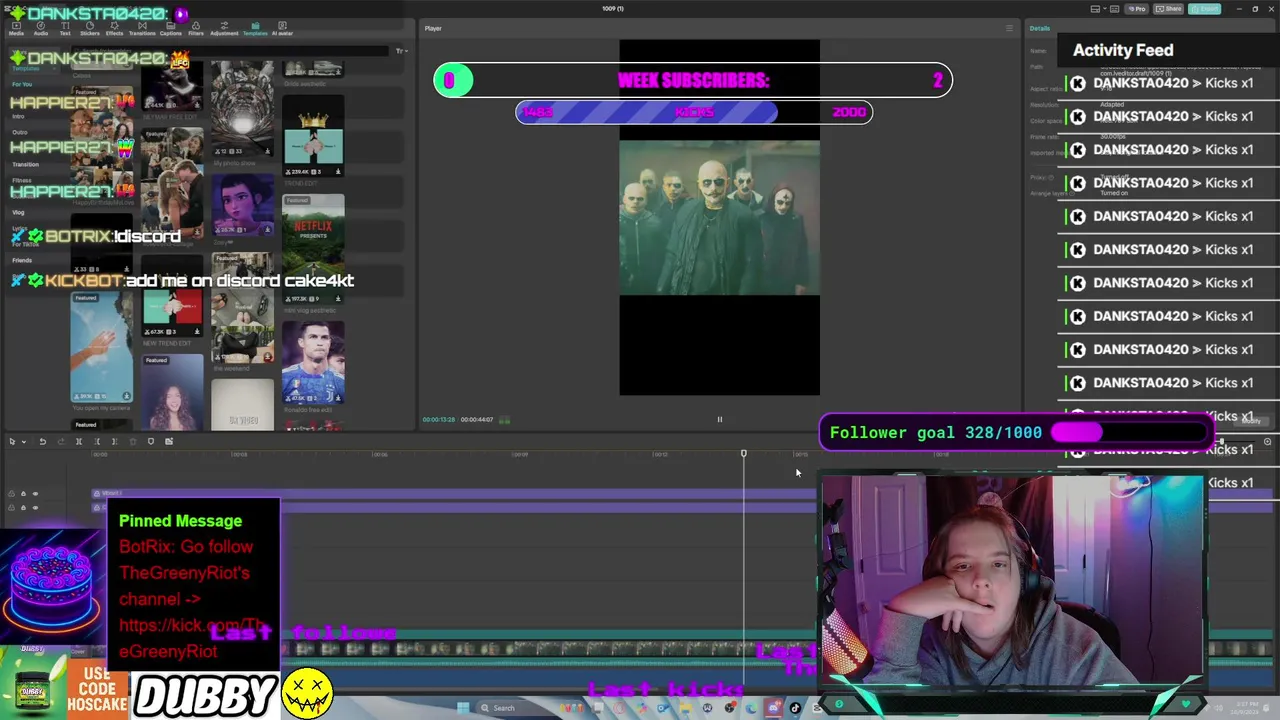Toggle visibility eye on first text track

35,494
